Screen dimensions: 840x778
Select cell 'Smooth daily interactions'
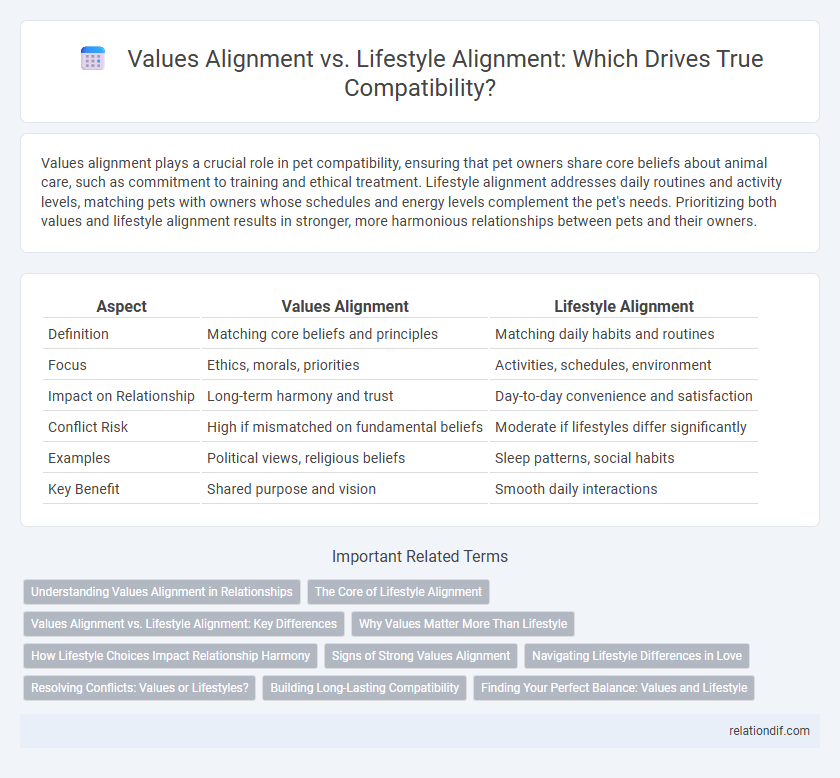click(x=624, y=489)
